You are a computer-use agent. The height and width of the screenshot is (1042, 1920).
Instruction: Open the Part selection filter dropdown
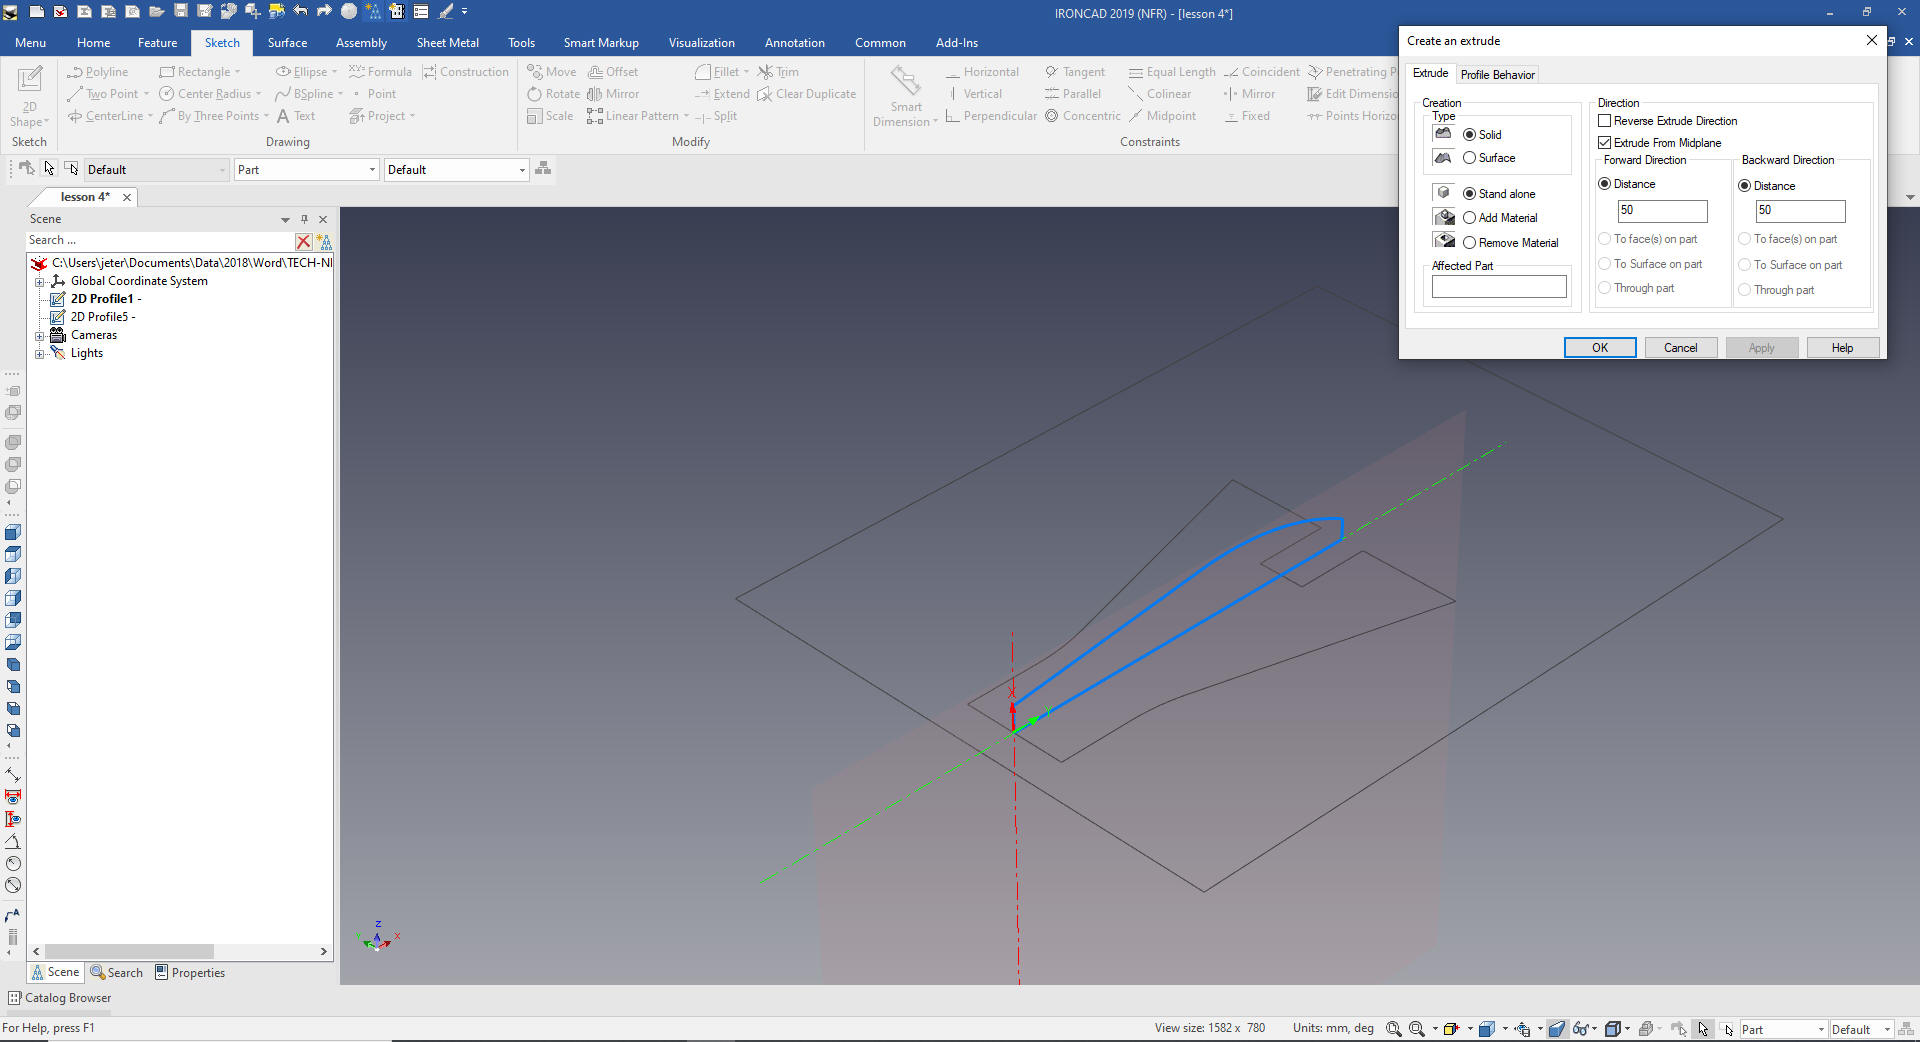(372, 170)
